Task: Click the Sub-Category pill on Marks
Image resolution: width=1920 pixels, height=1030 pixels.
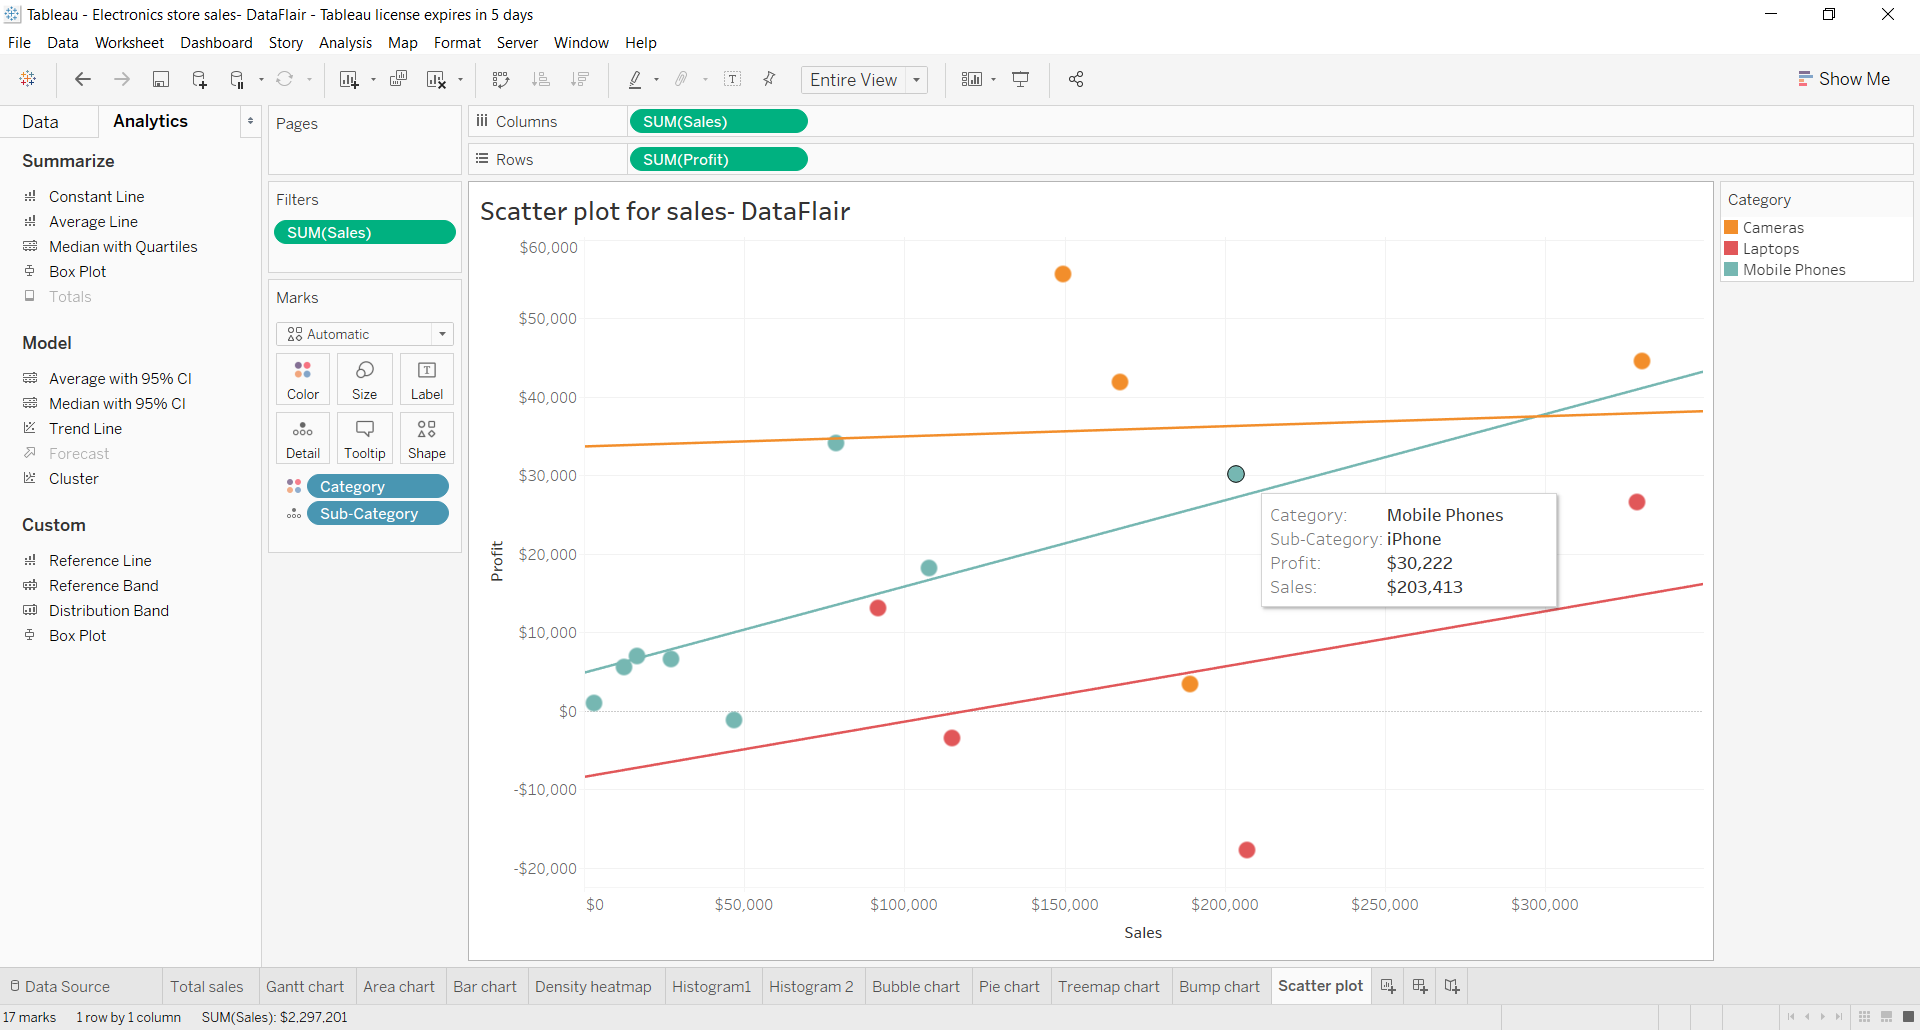Action: pyautogui.click(x=378, y=513)
